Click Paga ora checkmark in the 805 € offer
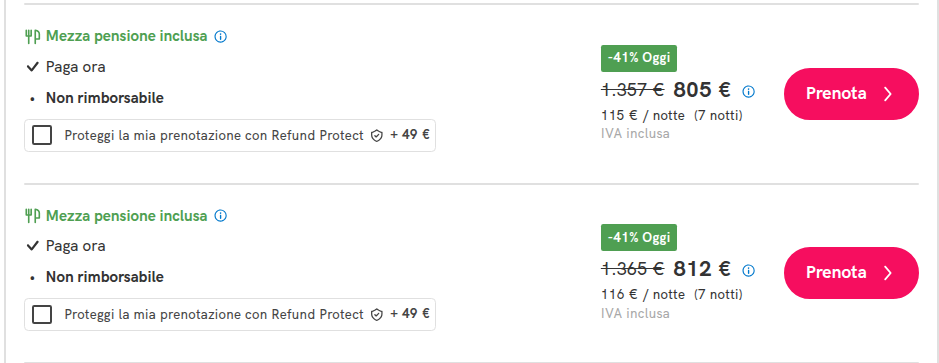Image resolution: width=939 pixels, height=363 pixels. 32,67
